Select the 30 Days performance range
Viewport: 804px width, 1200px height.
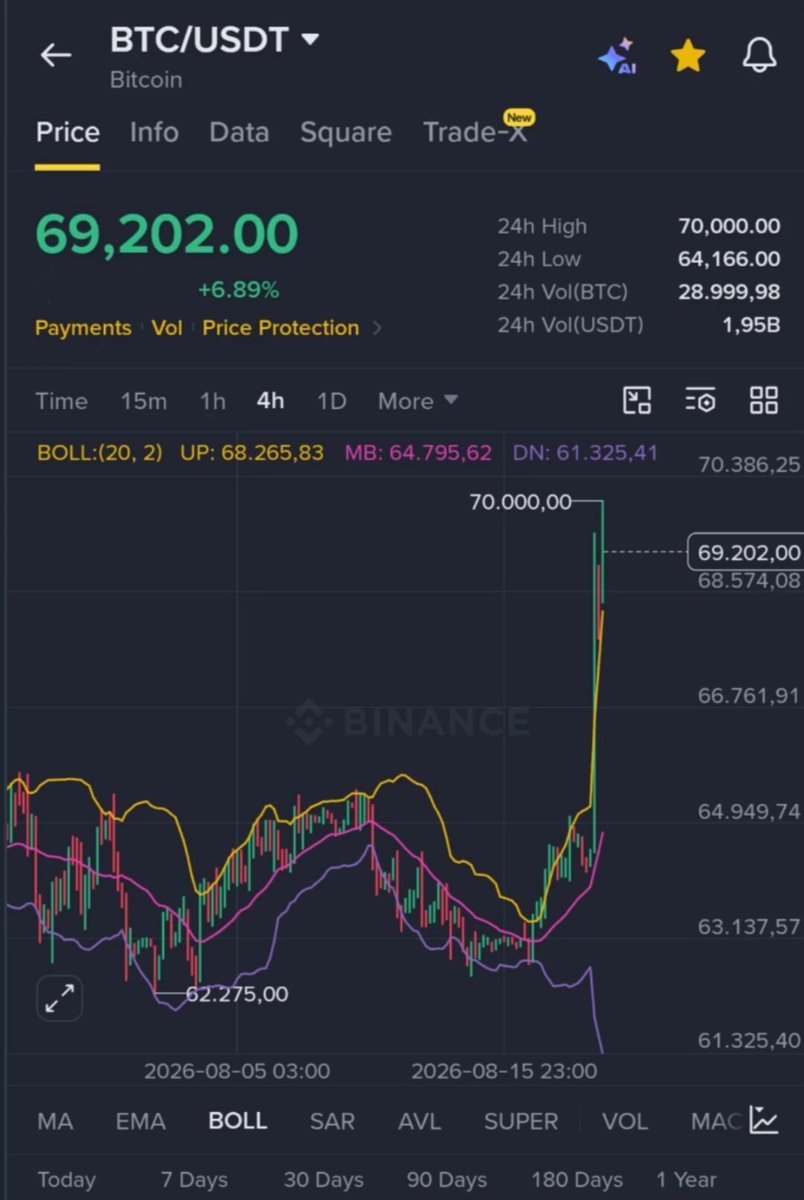tap(324, 1180)
